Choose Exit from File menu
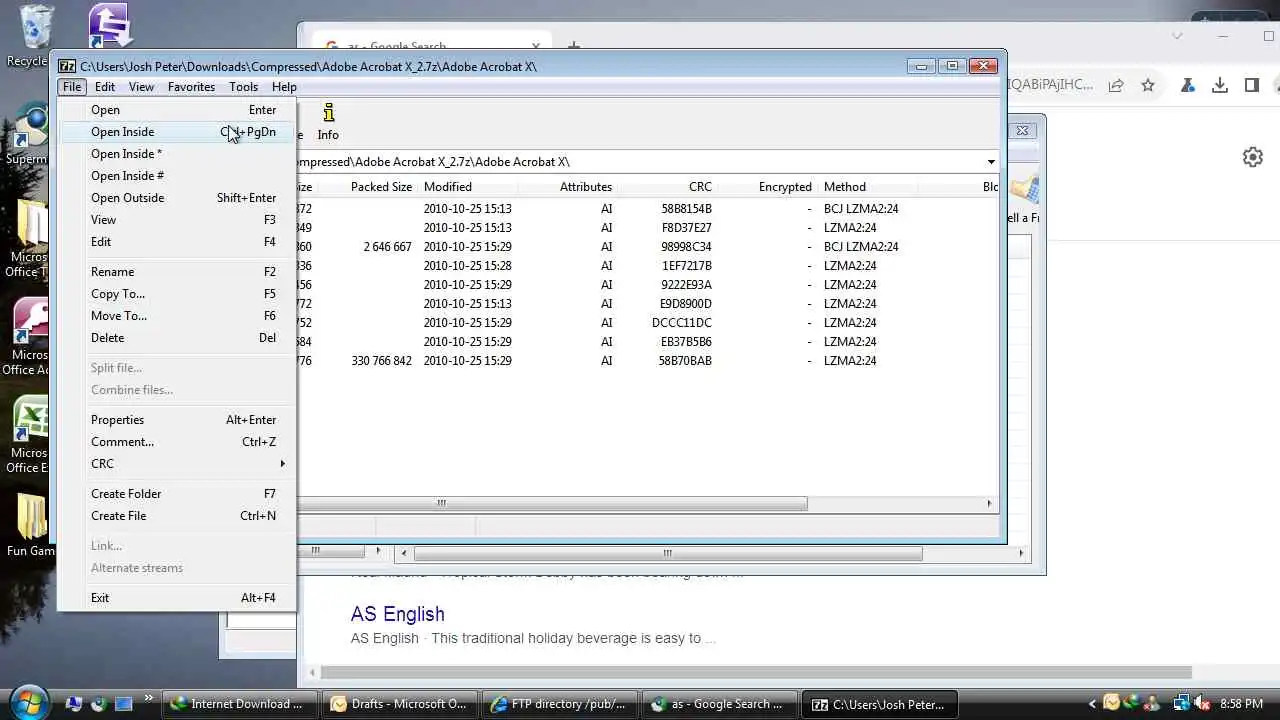Screen dimensions: 1280x720 177,598
